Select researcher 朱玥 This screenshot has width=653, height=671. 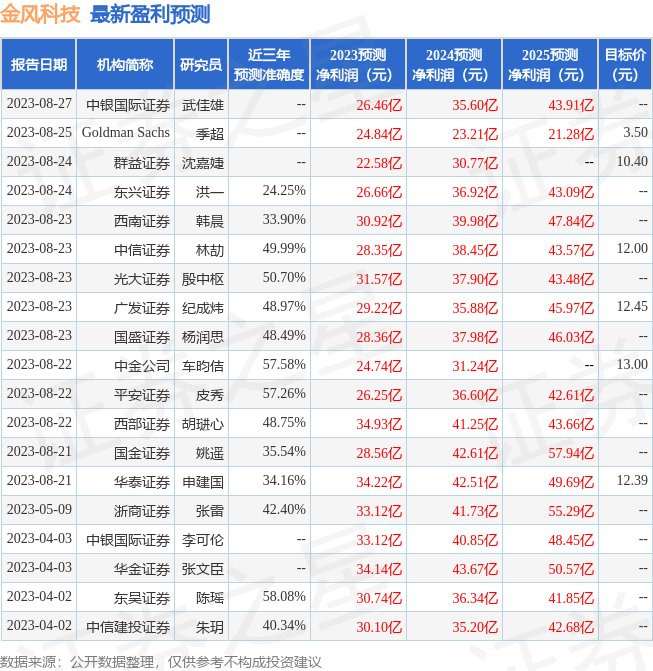click(x=210, y=627)
